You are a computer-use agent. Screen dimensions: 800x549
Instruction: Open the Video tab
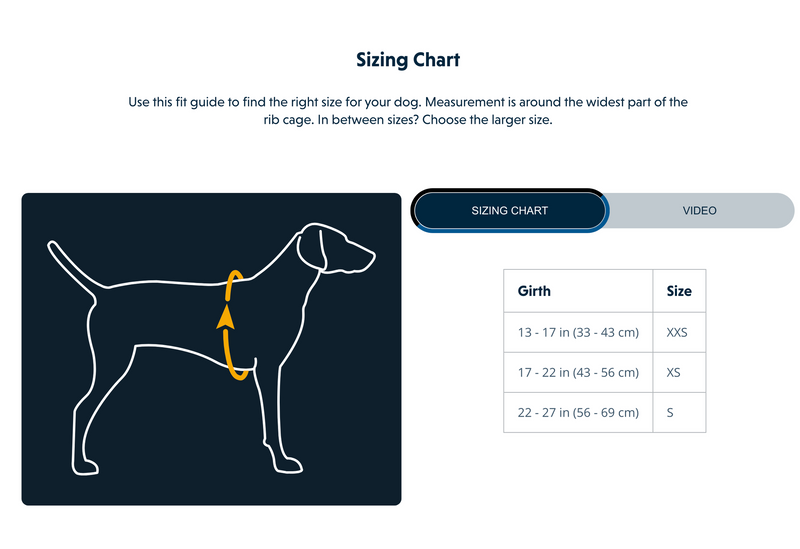(x=699, y=211)
